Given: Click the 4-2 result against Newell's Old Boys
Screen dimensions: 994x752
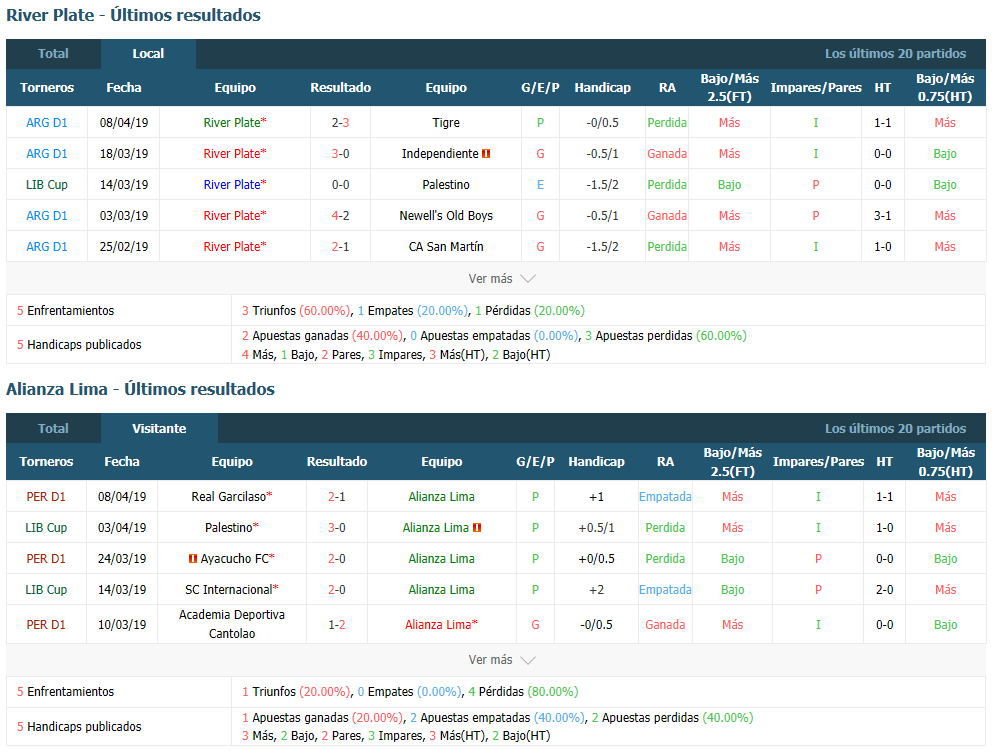Looking at the screenshot, I should coord(340,216).
